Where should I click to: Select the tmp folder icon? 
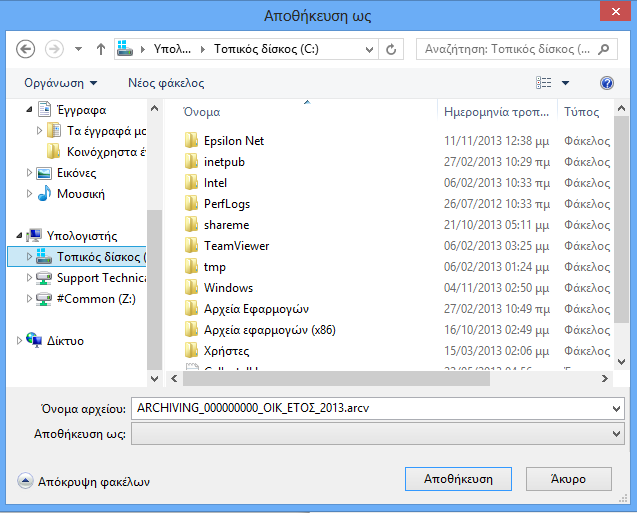tap(191, 267)
